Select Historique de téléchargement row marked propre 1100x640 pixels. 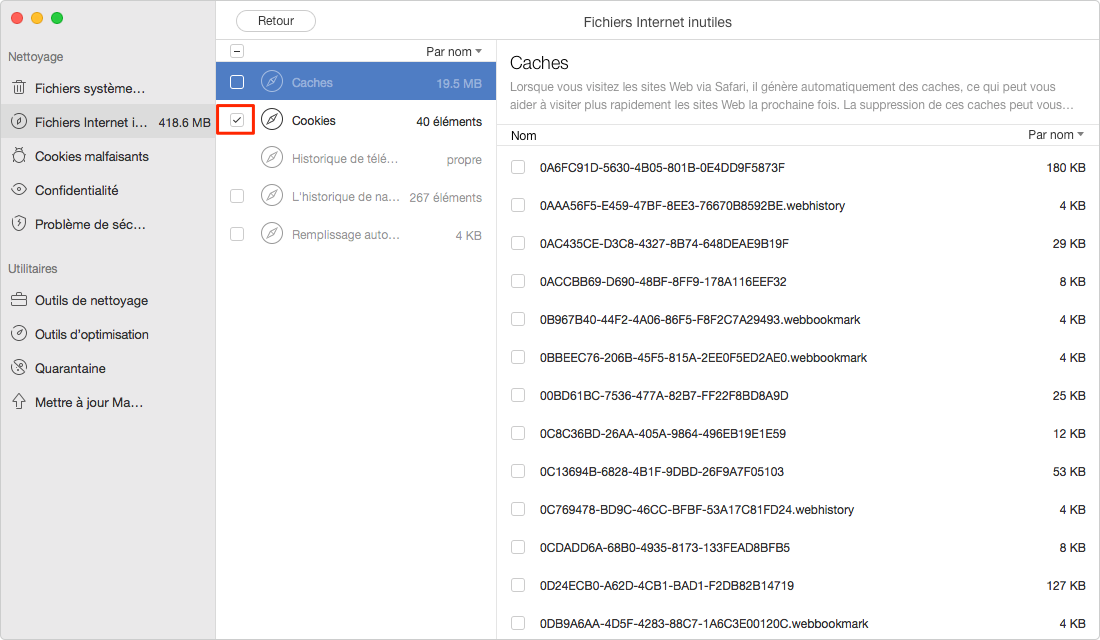(x=356, y=158)
